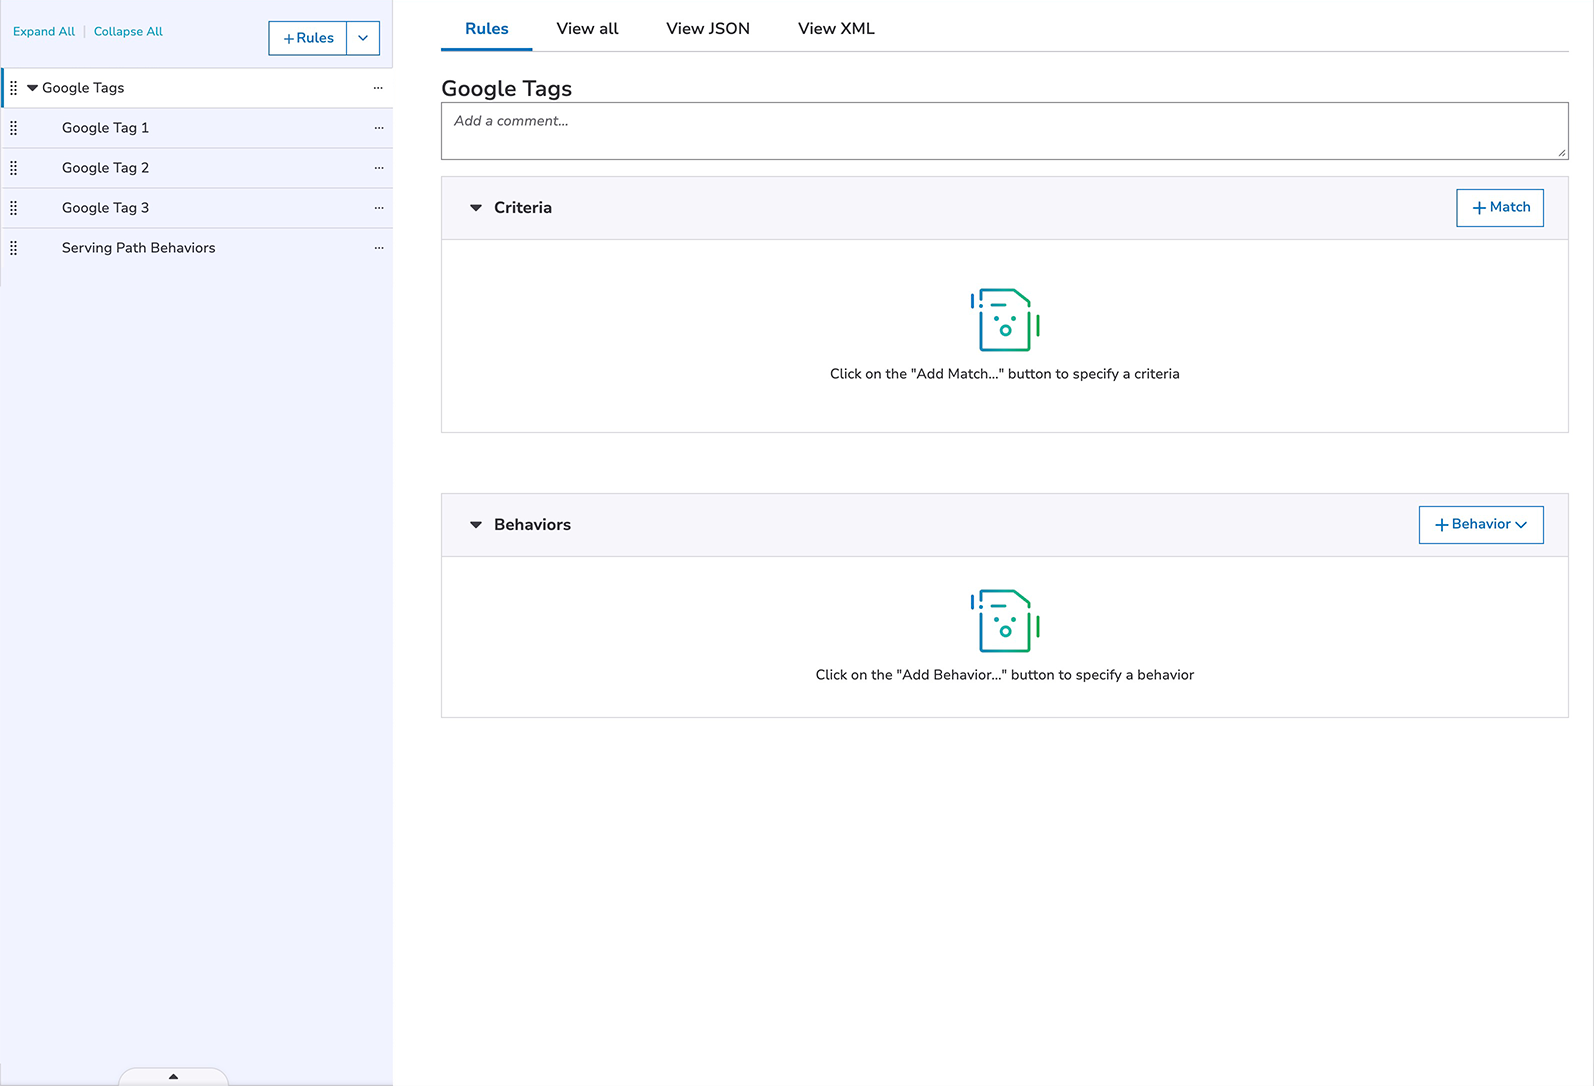This screenshot has height=1086, width=1594.
Task: Collapse the Google Tags tree node
Action: (x=32, y=88)
